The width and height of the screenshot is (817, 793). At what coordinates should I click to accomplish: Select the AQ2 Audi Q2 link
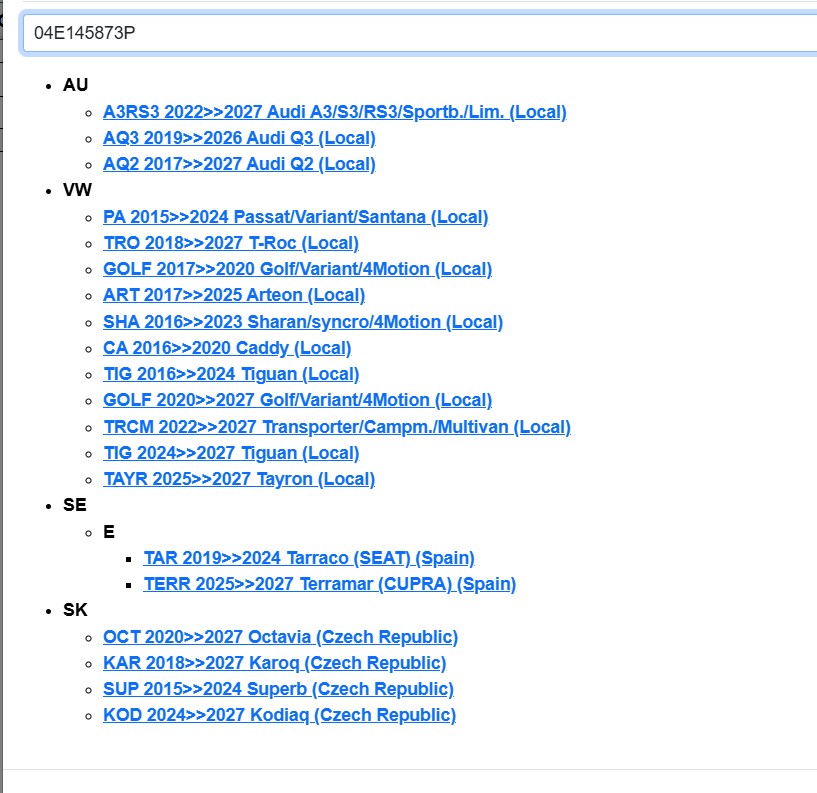(x=239, y=164)
